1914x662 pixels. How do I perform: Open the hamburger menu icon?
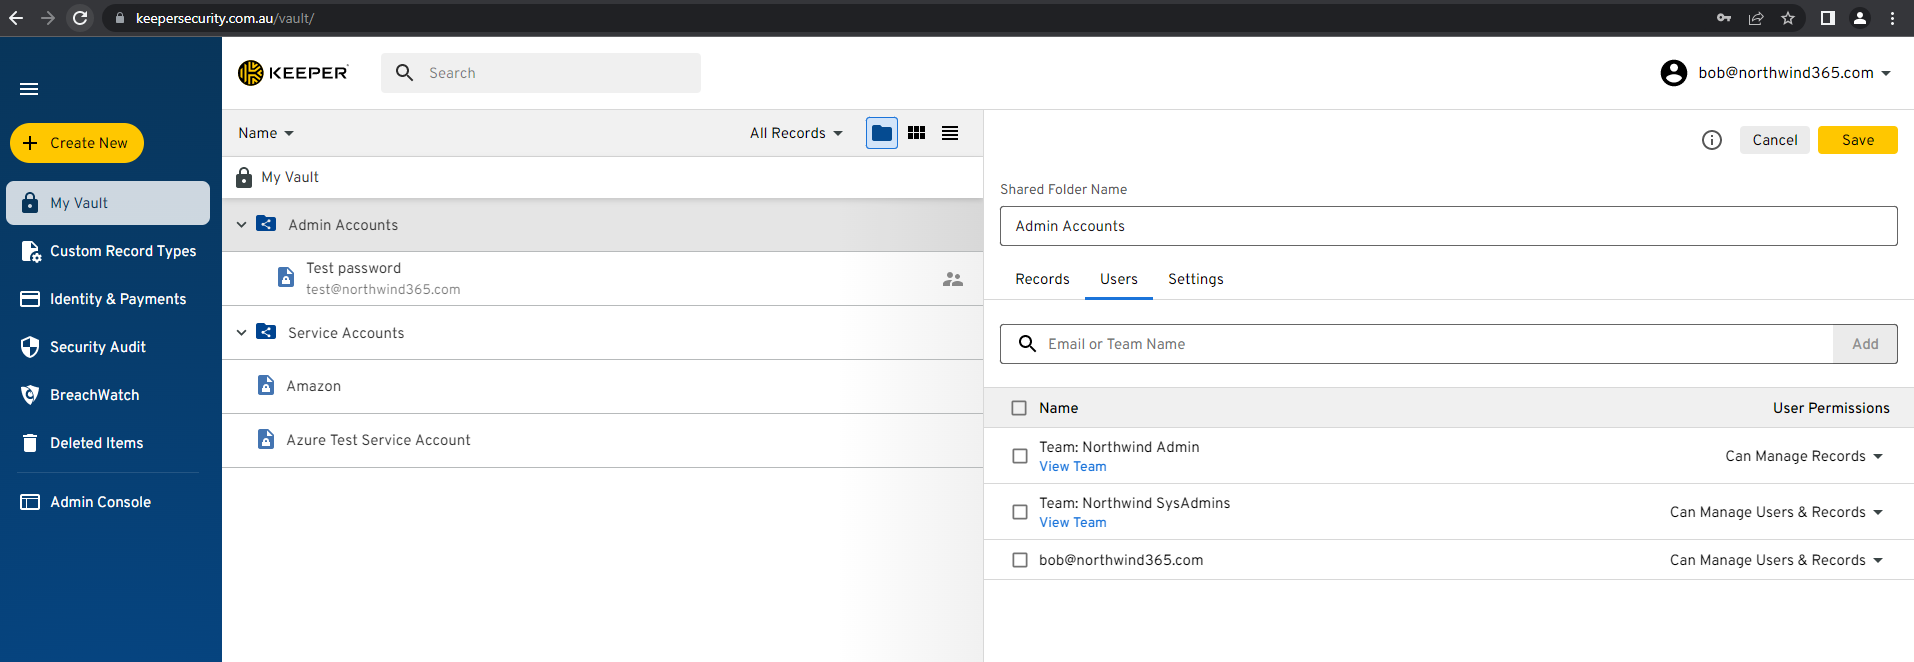[29, 89]
